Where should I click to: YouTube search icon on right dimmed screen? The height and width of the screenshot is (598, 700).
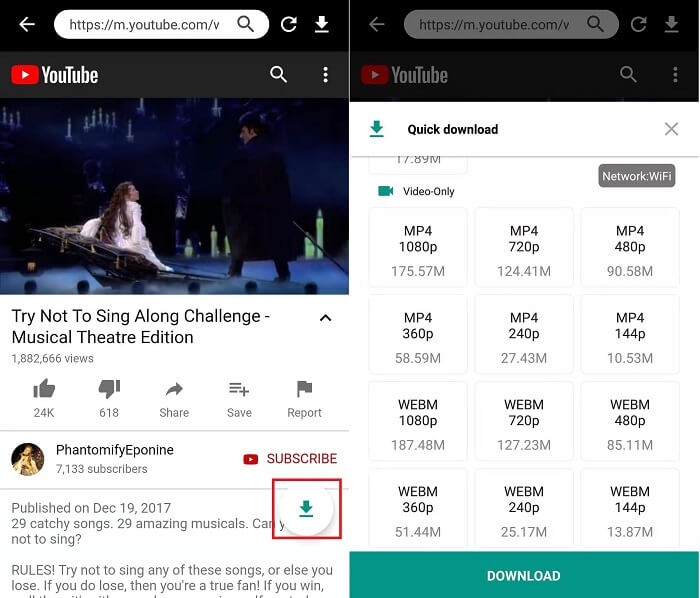click(x=628, y=74)
